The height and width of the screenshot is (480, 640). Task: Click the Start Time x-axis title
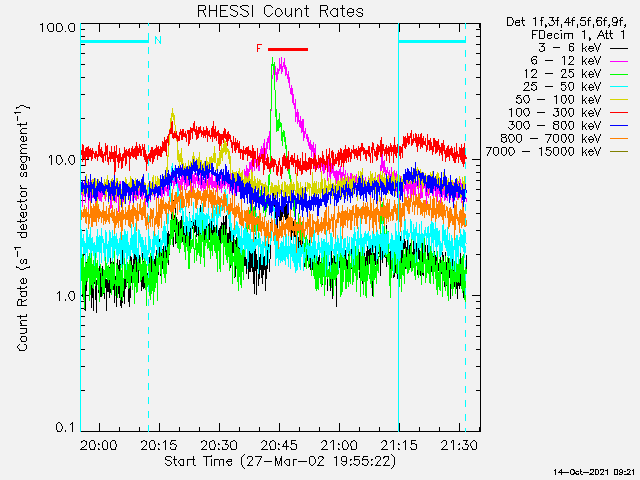pyautogui.click(x=280, y=461)
